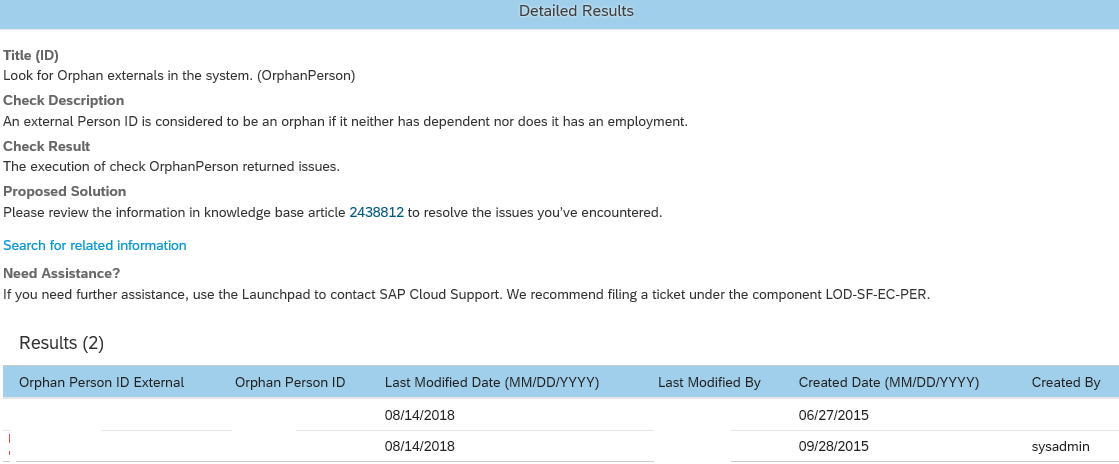Click the Results (2) heading
This screenshot has width=1119, height=464.
pyautogui.click(x=61, y=343)
